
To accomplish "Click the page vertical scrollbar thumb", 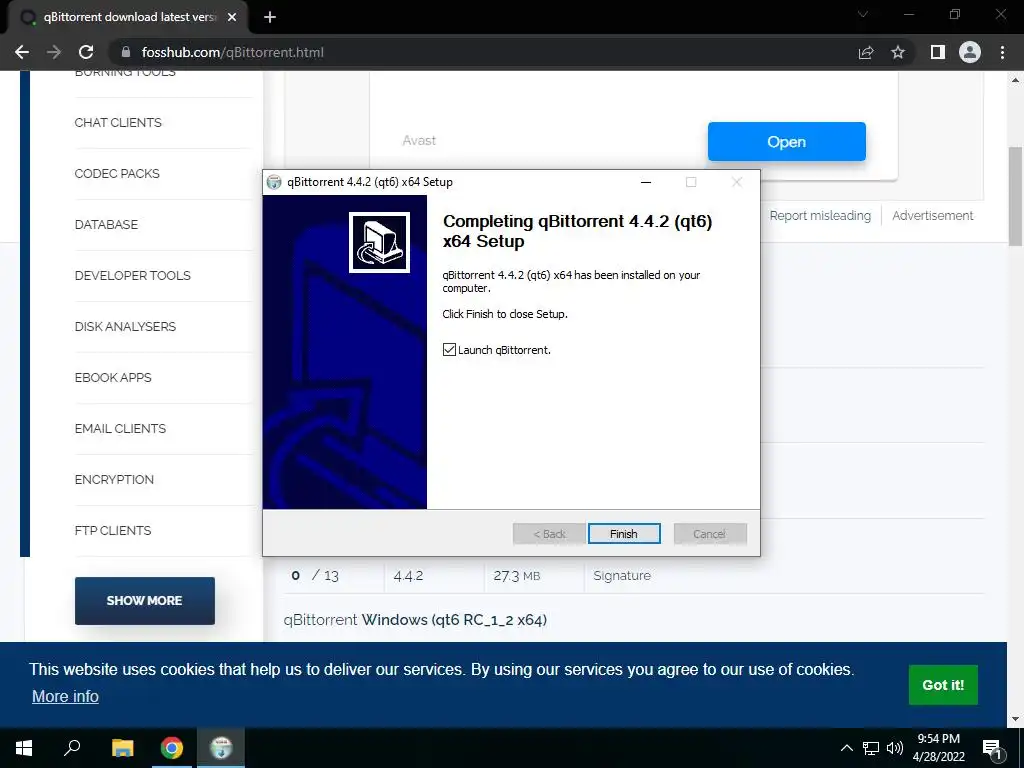I will click(x=1015, y=196).
